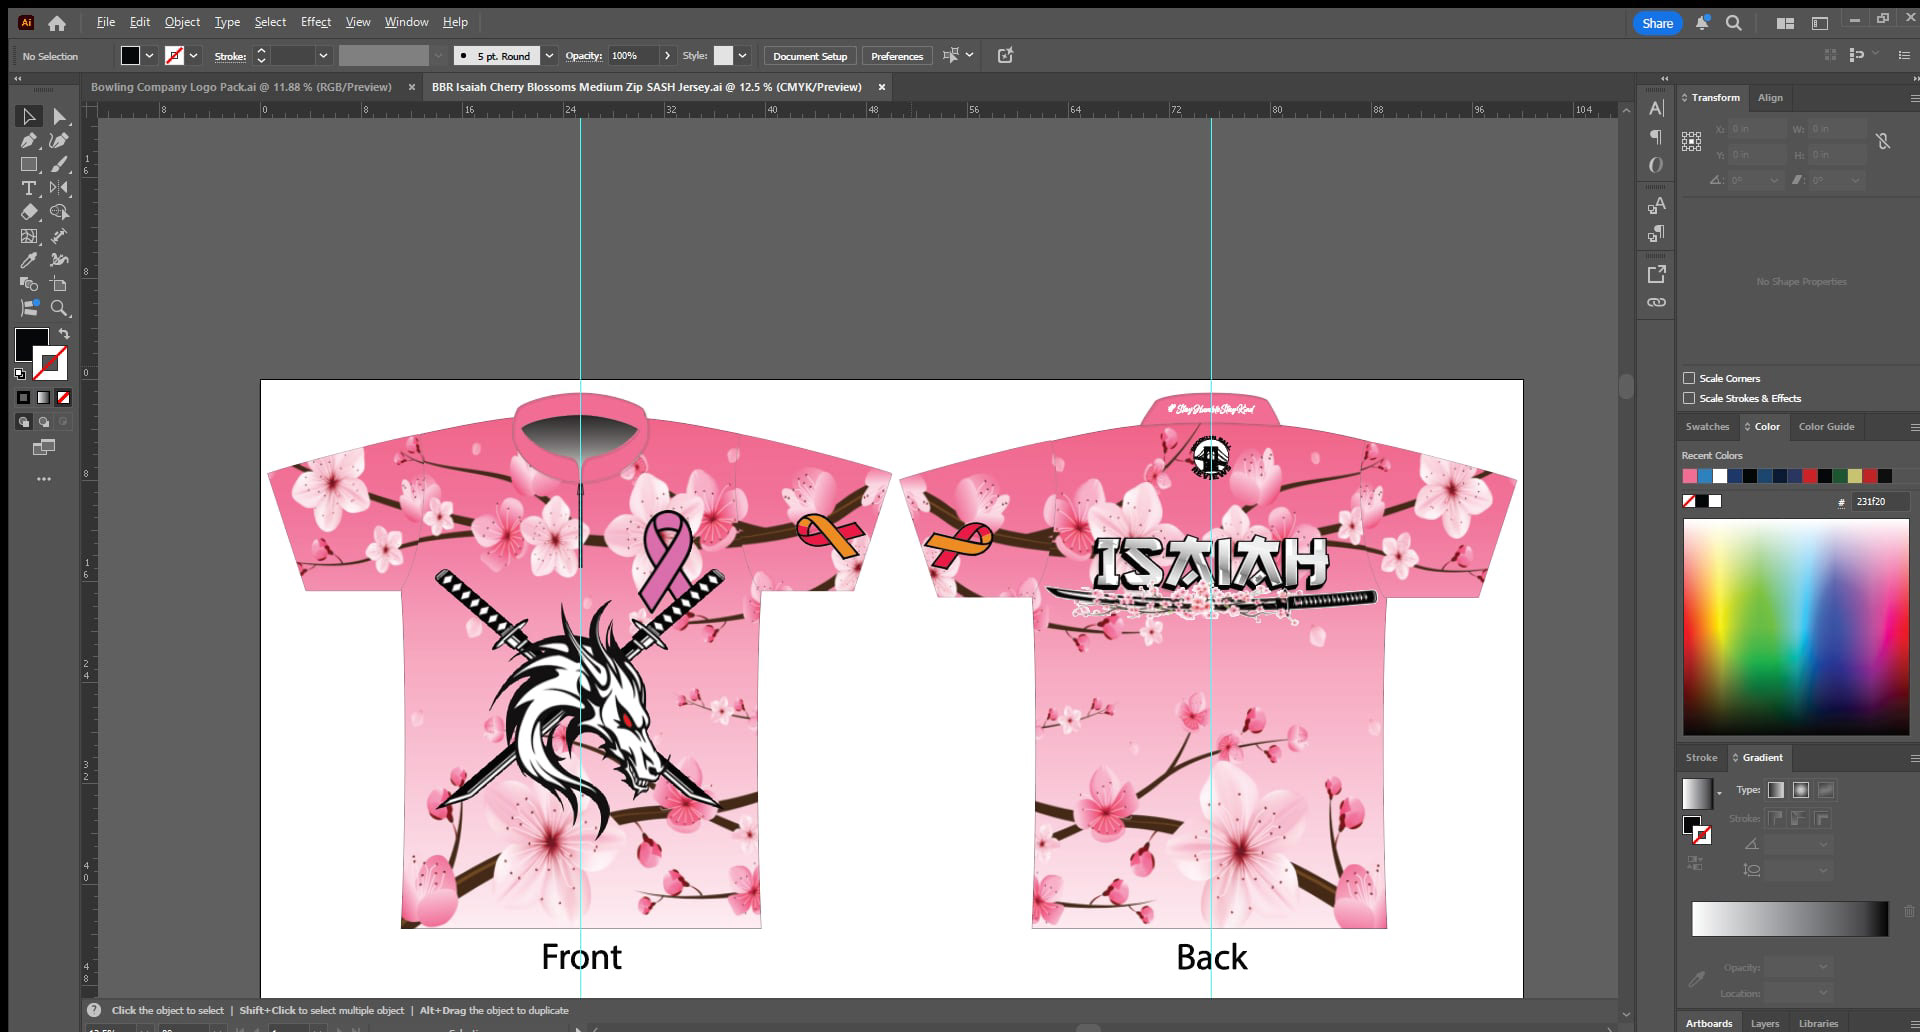
Task: Open the Object menu
Action: pos(182,21)
